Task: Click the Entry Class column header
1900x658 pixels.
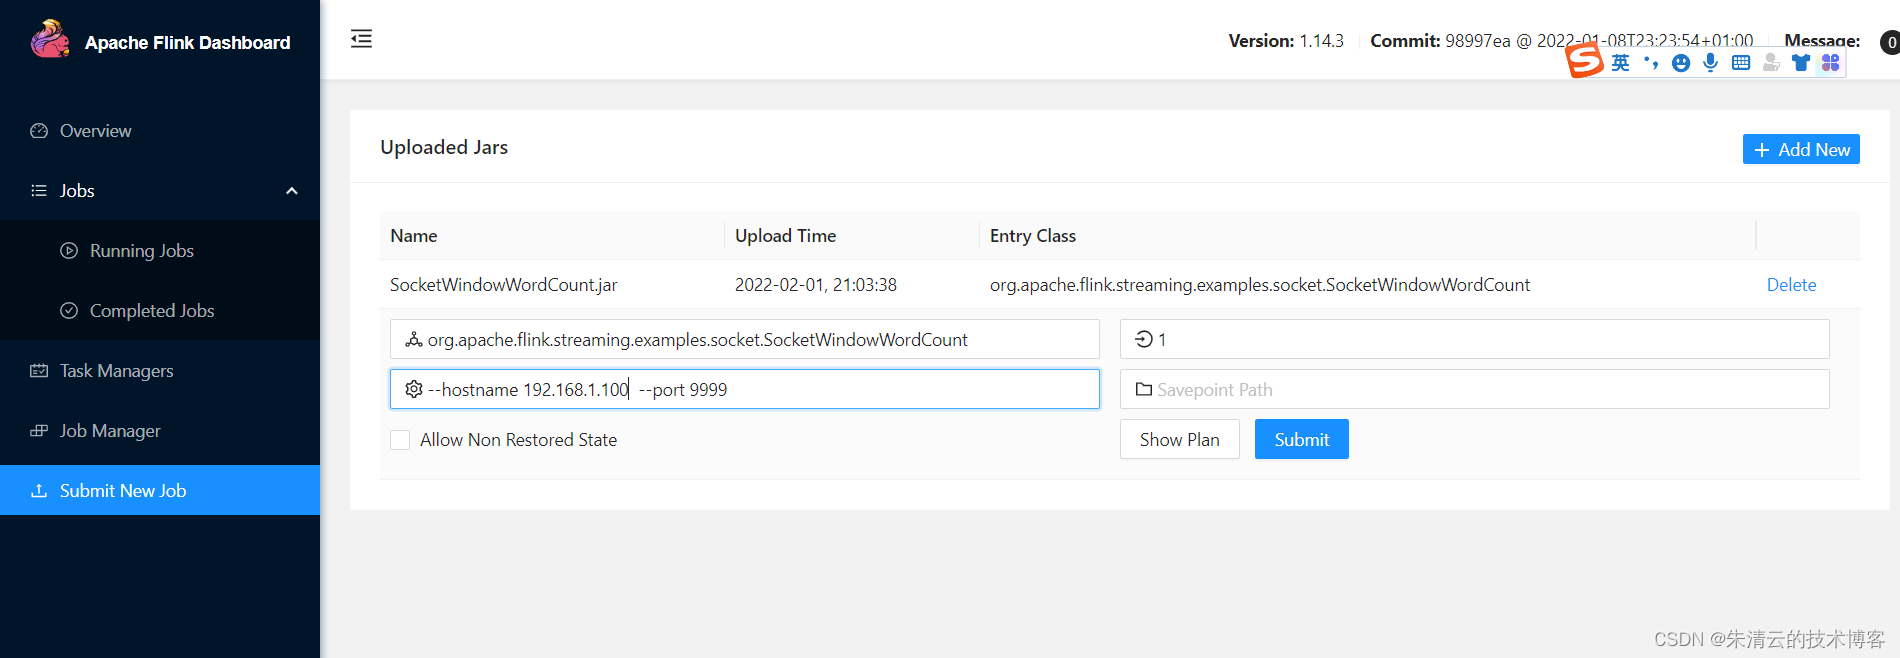Action: [1033, 236]
